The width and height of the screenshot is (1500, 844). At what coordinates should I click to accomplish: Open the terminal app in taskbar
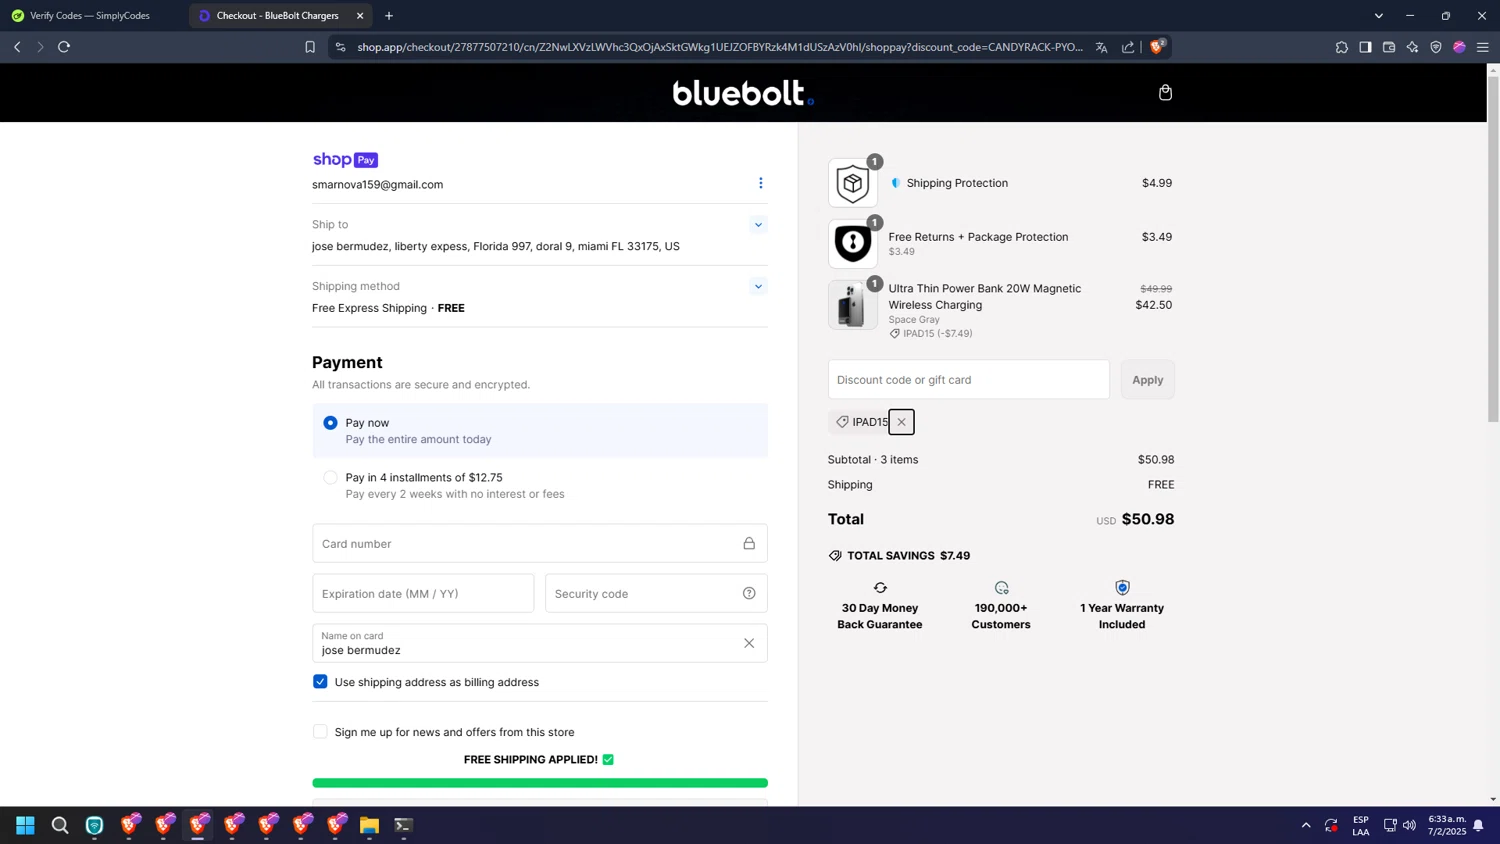(x=403, y=825)
